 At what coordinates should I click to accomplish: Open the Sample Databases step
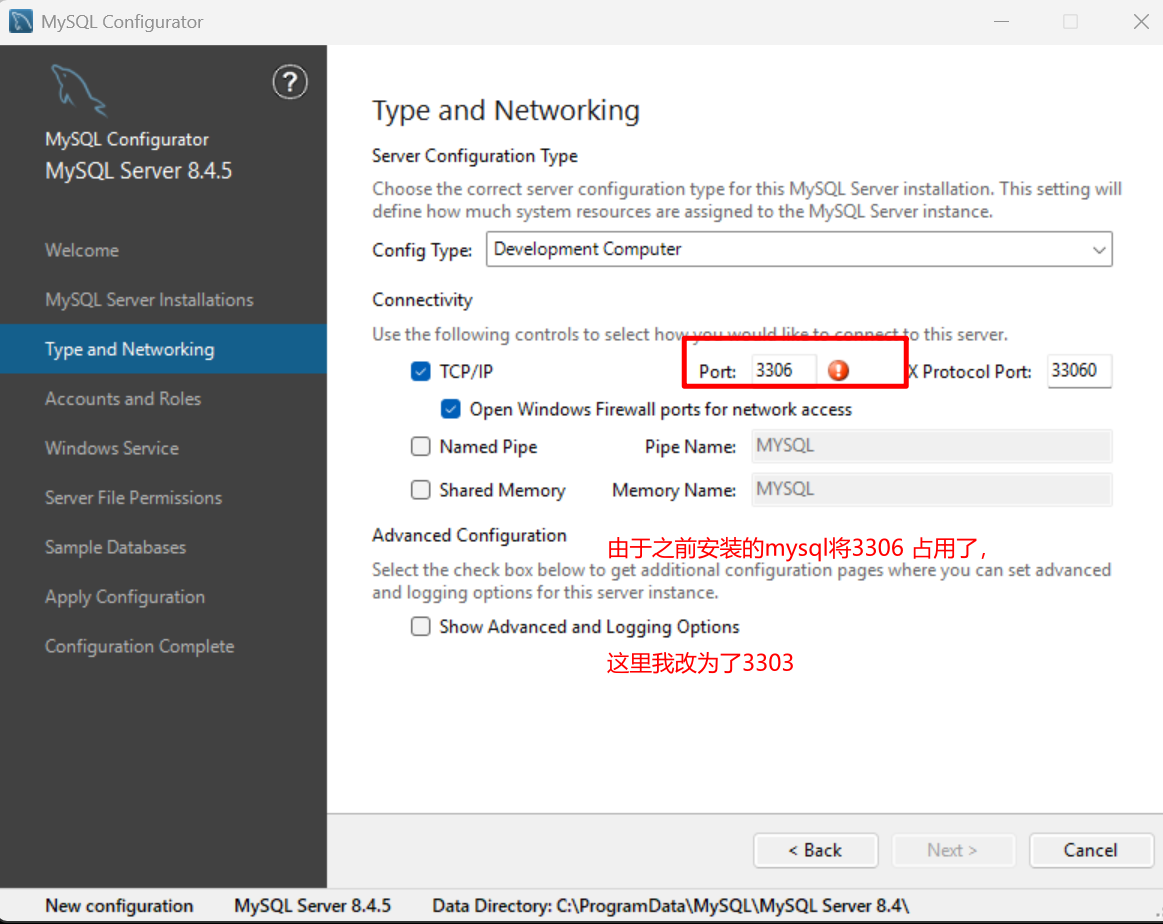(x=115, y=547)
